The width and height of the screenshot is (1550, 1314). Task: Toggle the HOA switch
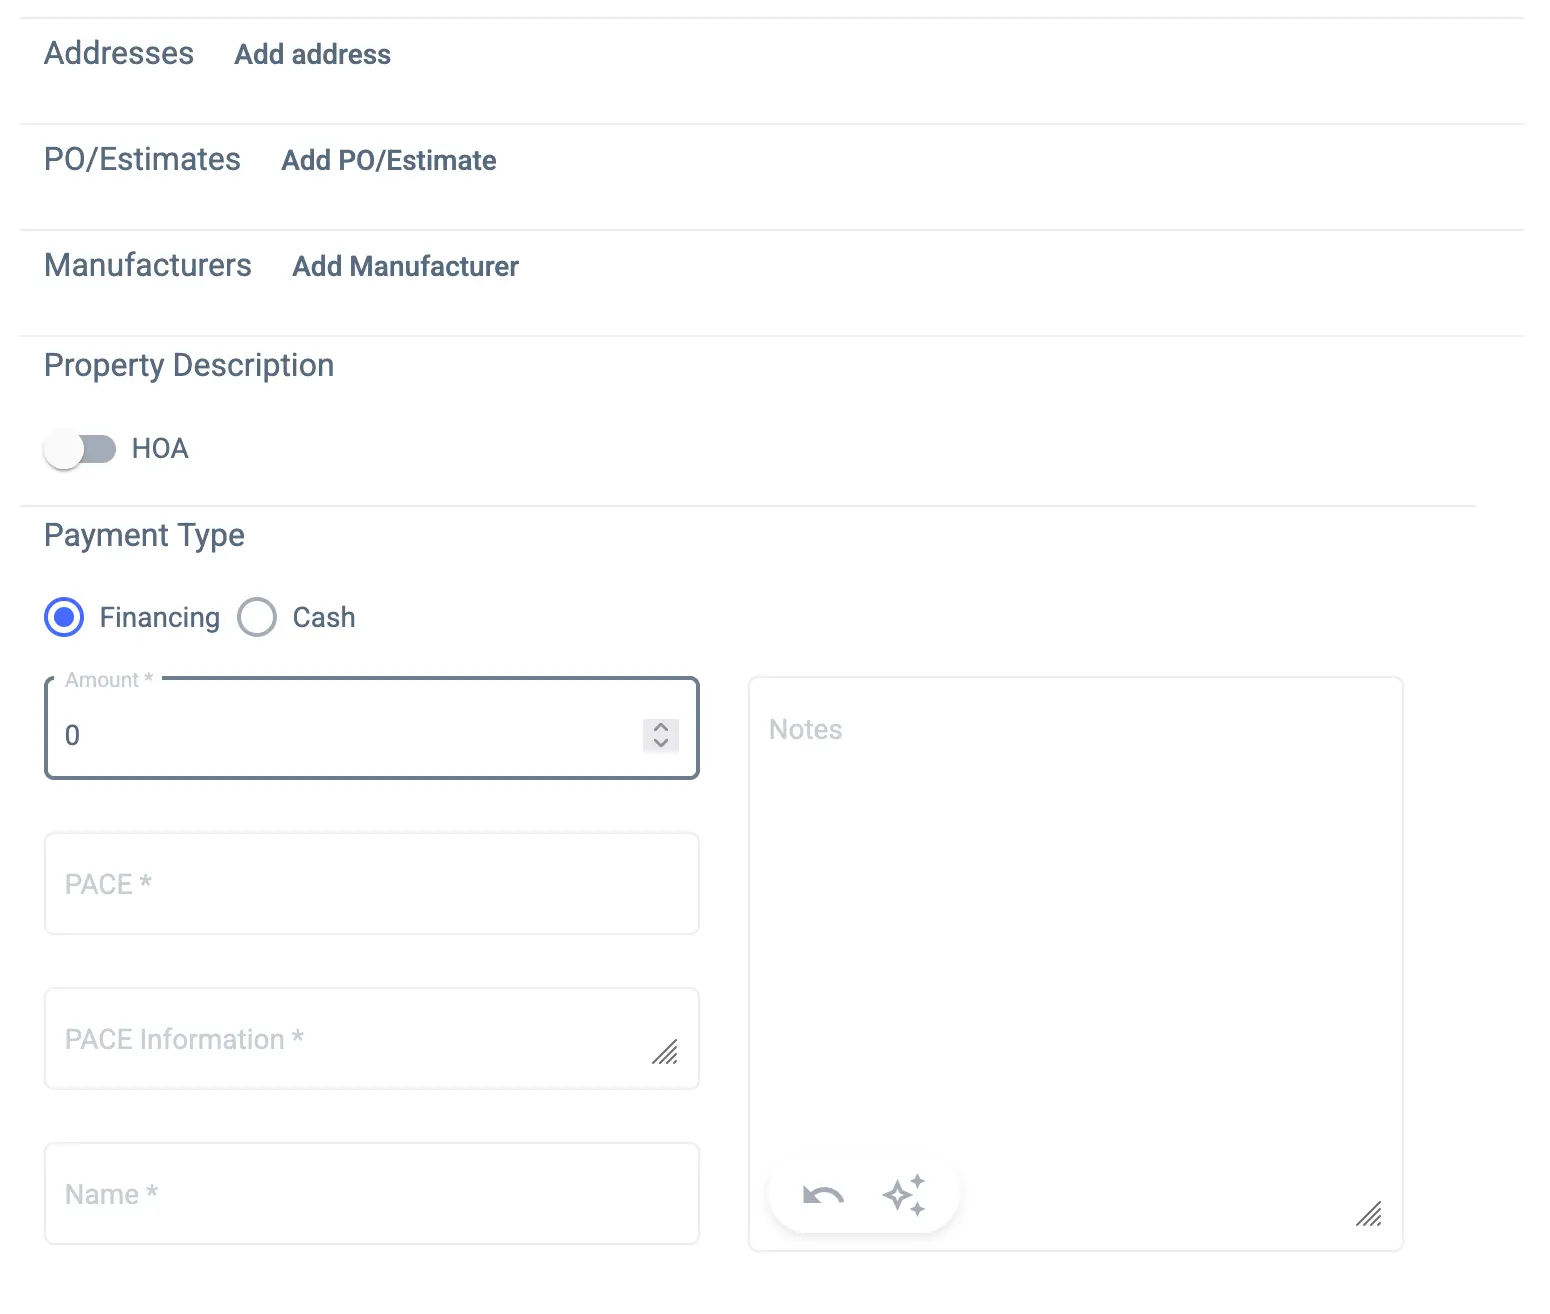[80, 449]
